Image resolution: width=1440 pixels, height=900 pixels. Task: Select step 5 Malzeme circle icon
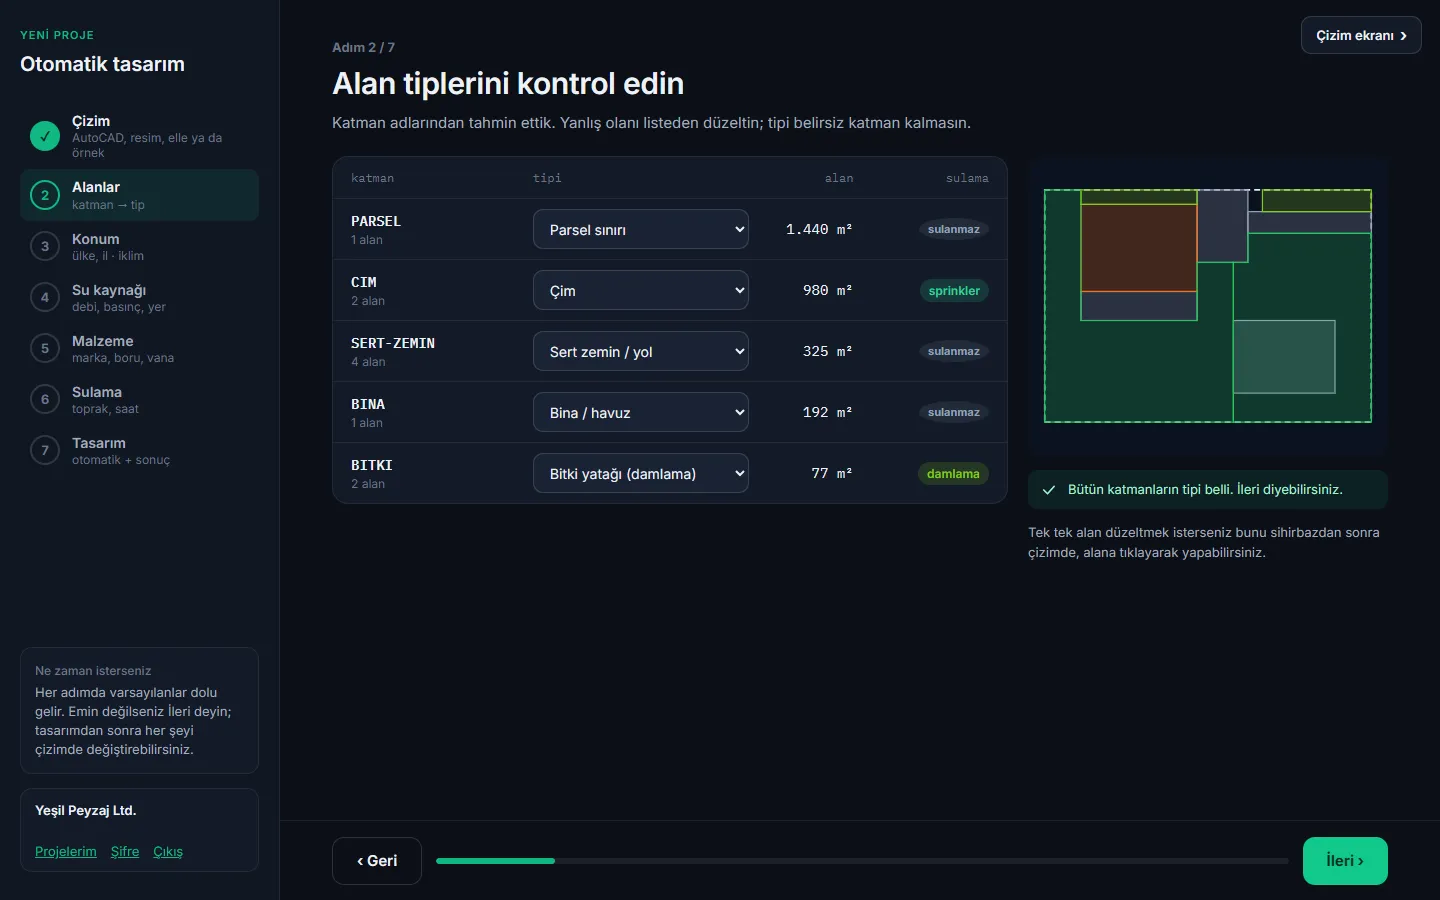(45, 348)
